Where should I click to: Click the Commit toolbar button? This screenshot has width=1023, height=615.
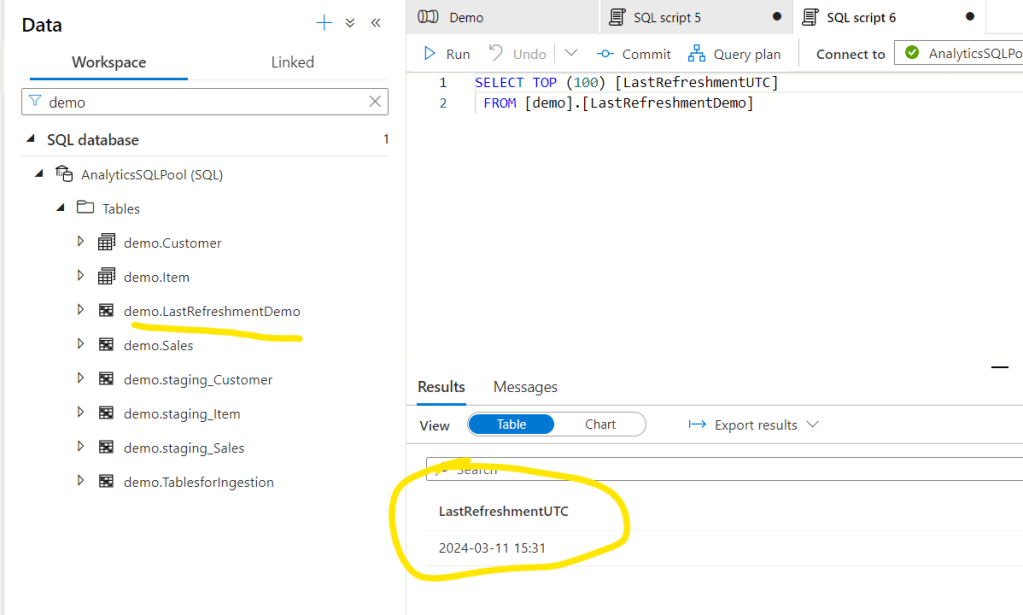[x=634, y=54]
